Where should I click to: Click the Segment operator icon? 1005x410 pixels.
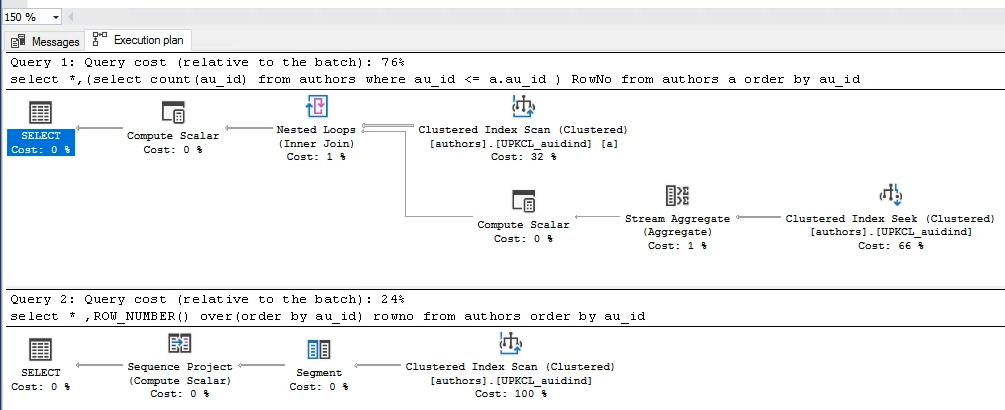click(319, 350)
